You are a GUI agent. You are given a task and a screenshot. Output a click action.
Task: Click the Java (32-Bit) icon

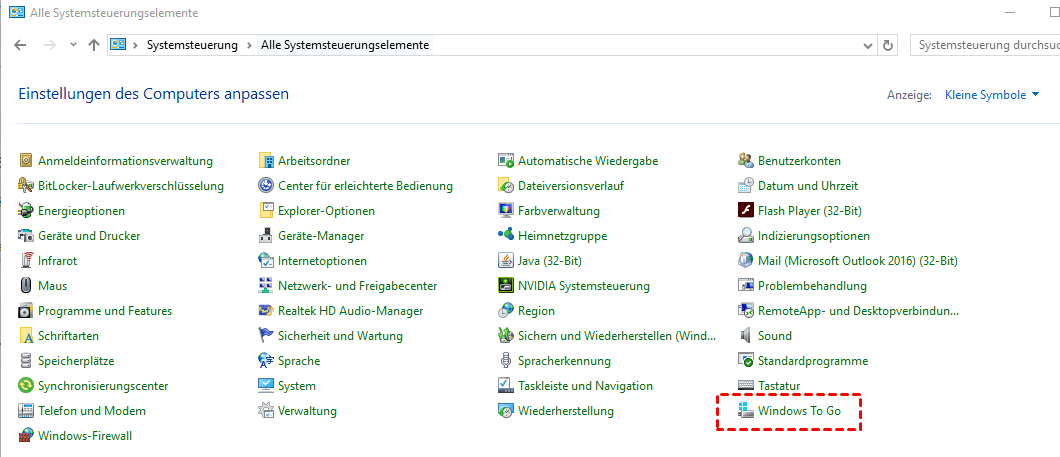[x=507, y=261]
